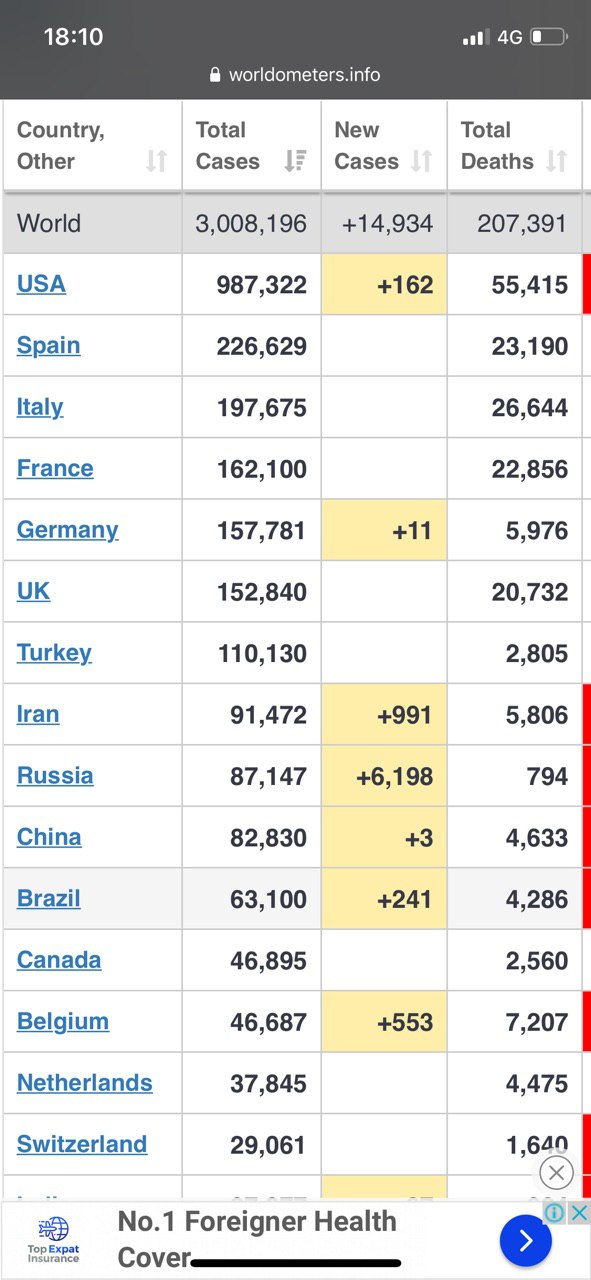Sort by Total Deaths arrows icon
This screenshot has width=591, height=1280.
coord(557,161)
